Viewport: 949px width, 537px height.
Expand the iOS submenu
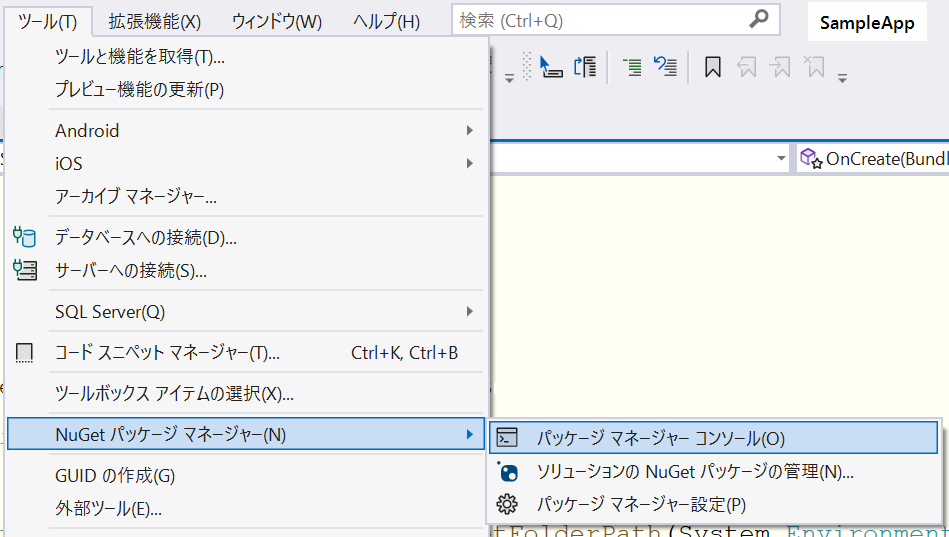(x=245, y=163)
